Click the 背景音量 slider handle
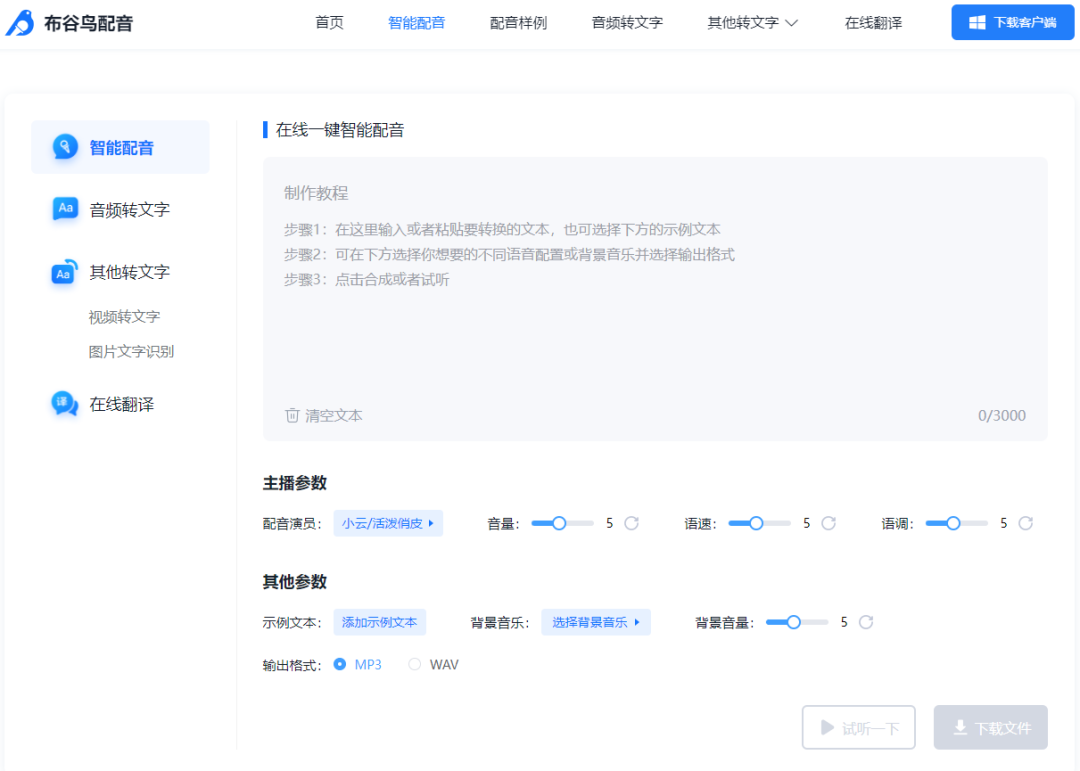The height and width of the screenshot is (771, 1080). (x=793, y=622)
